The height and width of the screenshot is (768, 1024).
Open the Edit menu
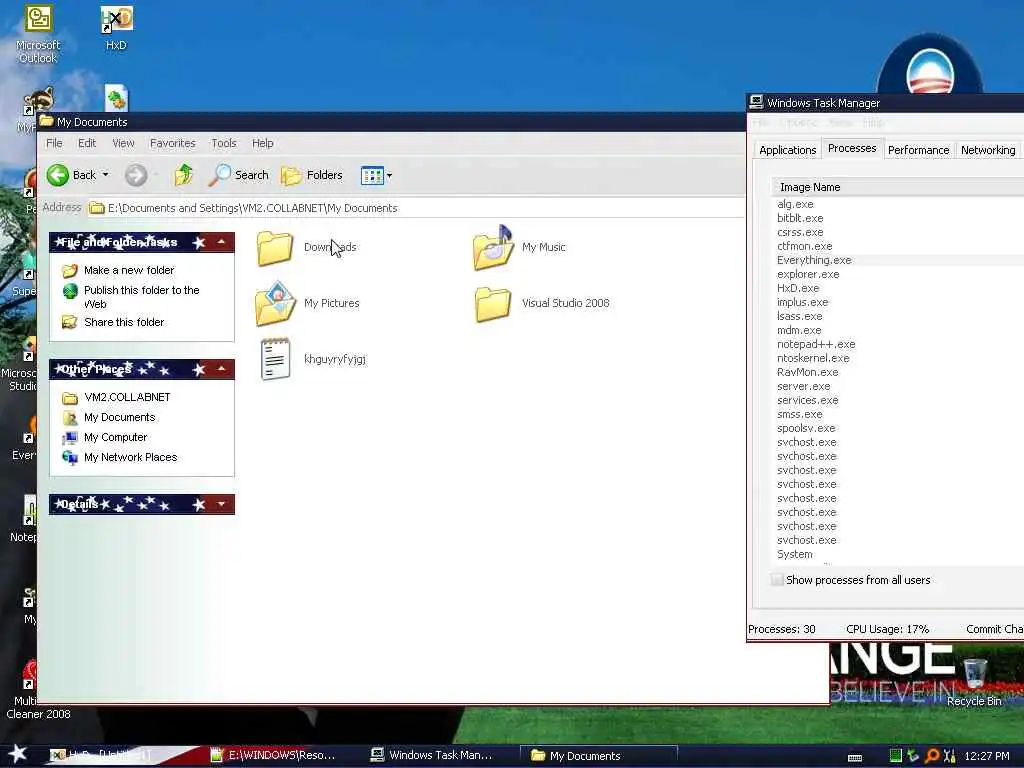[87, 143]
